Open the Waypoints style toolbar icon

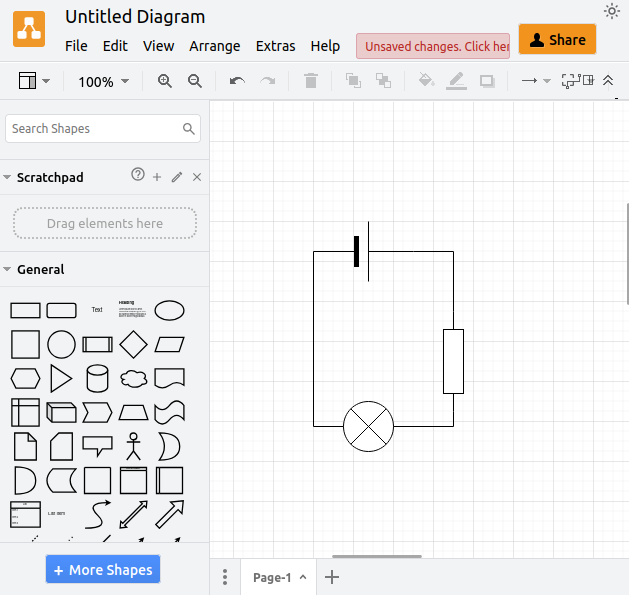571,81
